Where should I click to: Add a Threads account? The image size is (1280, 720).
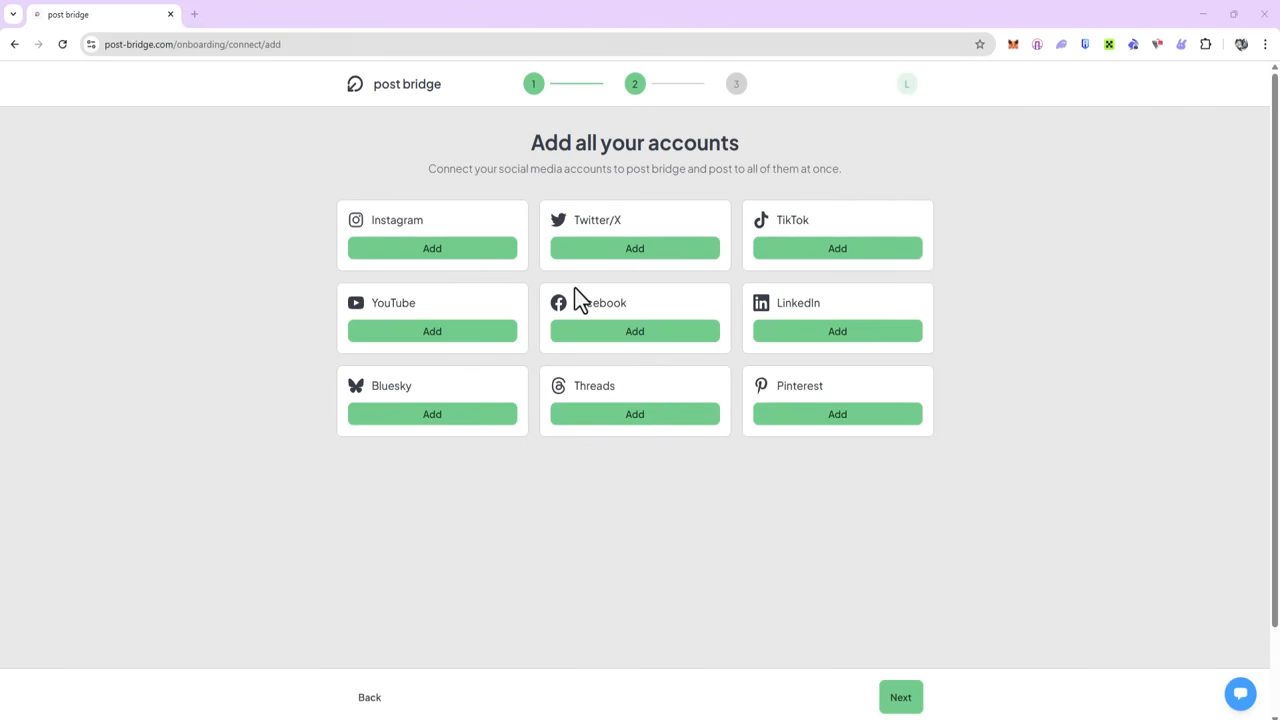pyautogui.click(x=635, y=414)
